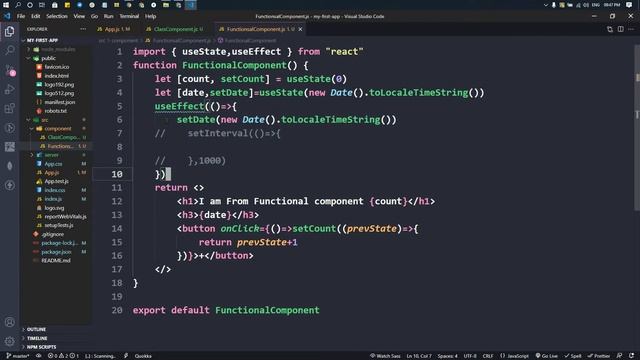Open the Edit menu
Image resolution: width=640 pixels, height=360 pixels.
click(36, 16)
